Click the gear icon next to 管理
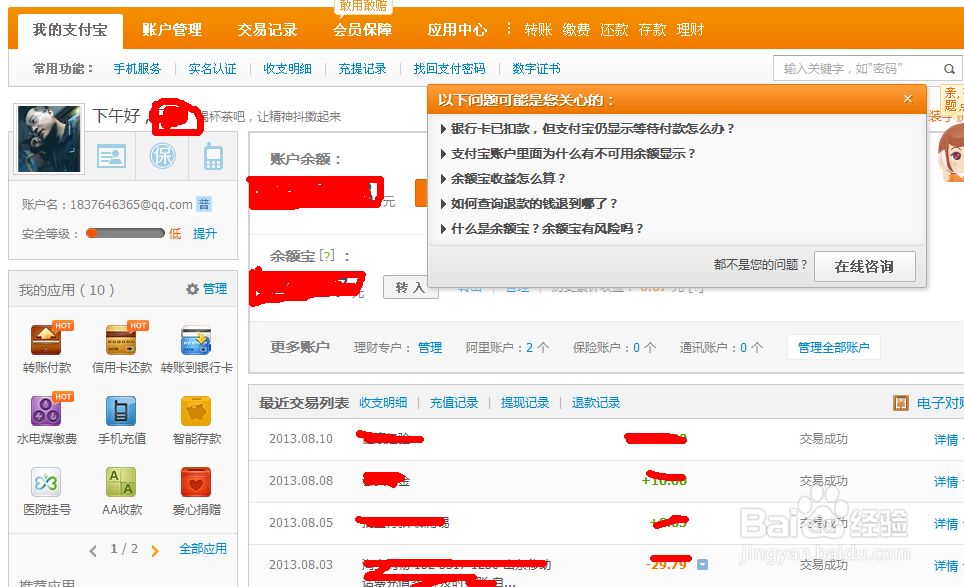Viewport: 964px width, 587px height. click(x=192, y=289)
